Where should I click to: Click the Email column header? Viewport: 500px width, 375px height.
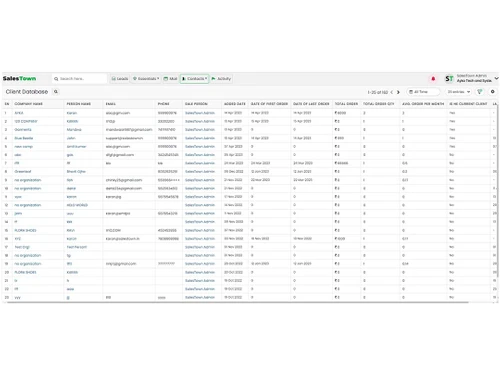(x=111, y=104)
